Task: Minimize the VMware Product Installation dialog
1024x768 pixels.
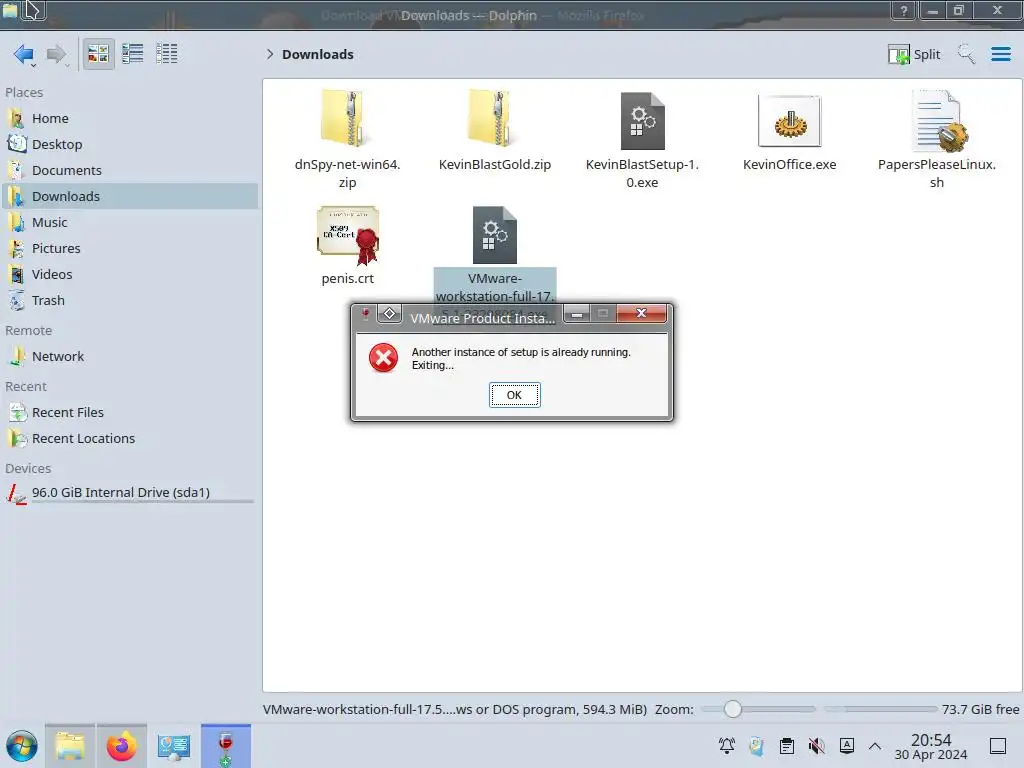Action: click(577, 314)
